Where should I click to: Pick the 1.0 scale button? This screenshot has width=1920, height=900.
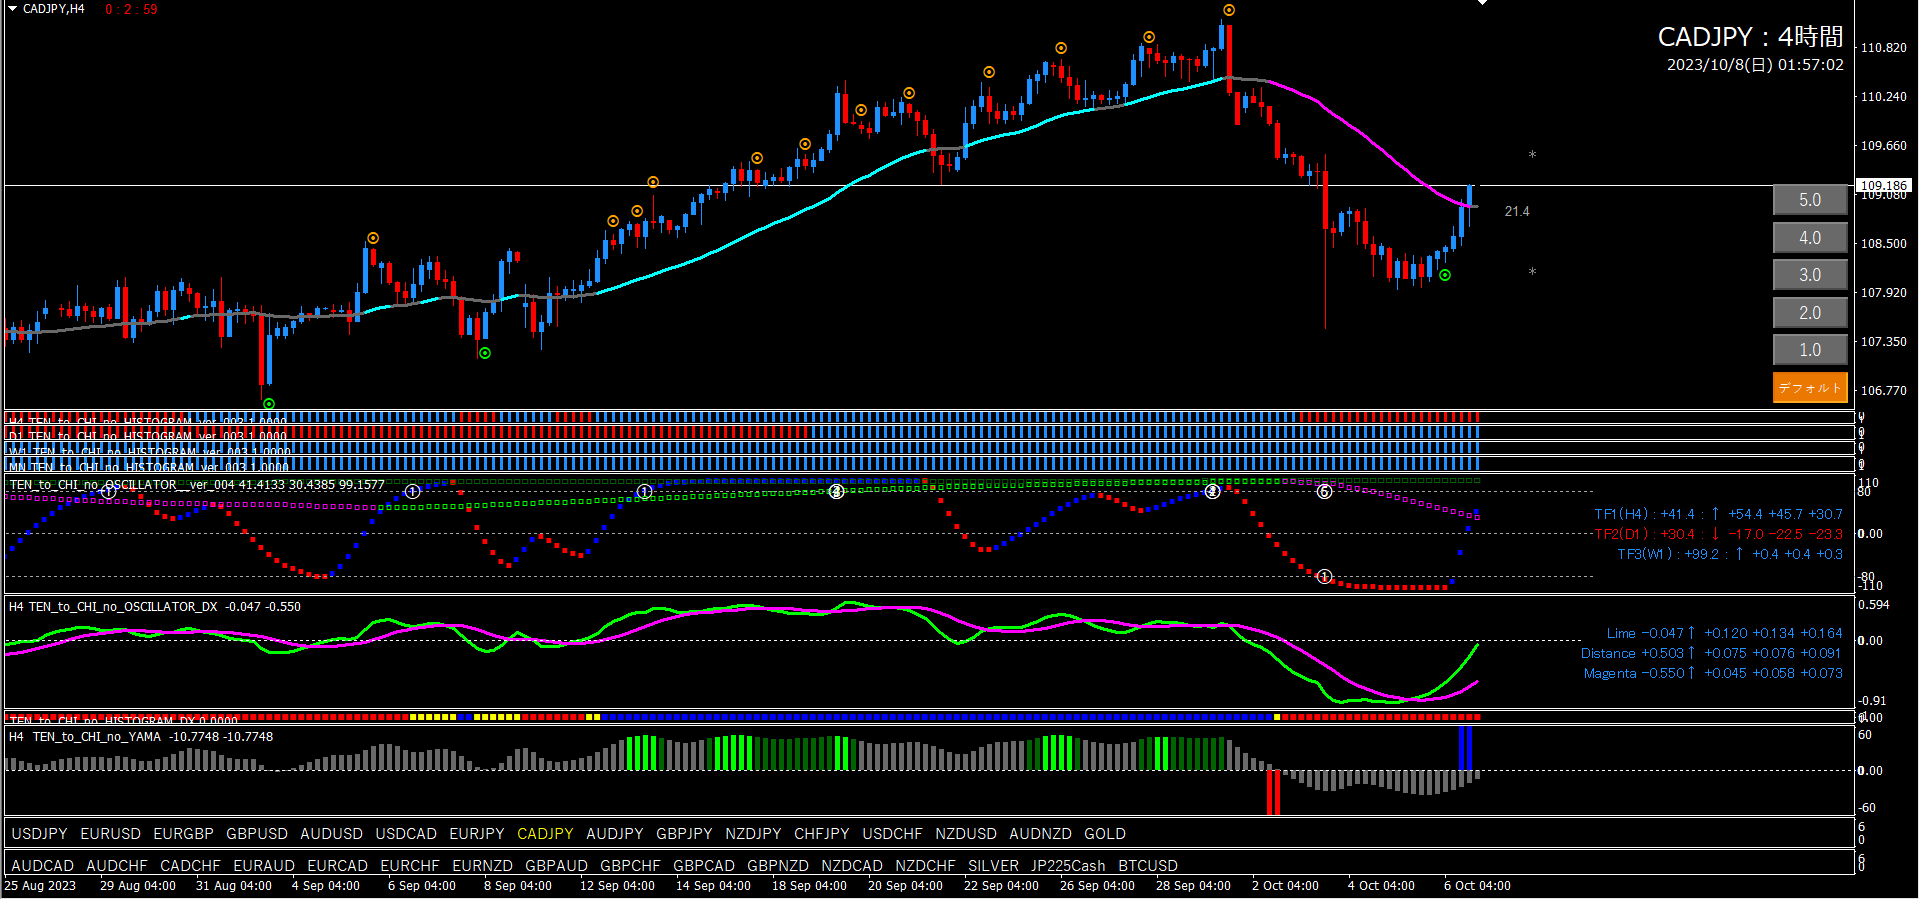[1810, 350]
